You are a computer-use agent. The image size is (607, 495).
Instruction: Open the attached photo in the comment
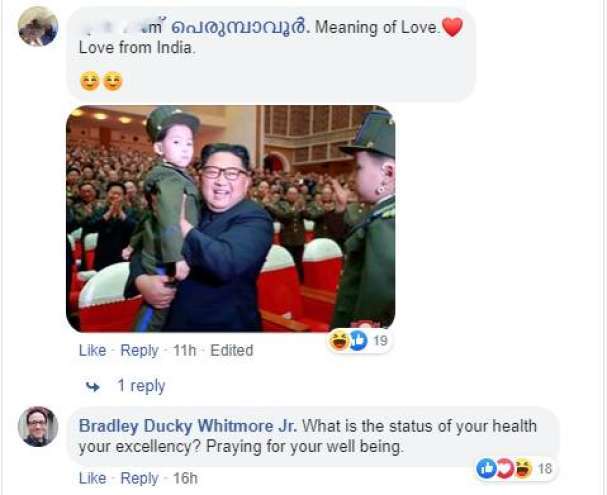click(x=231, y=219)
